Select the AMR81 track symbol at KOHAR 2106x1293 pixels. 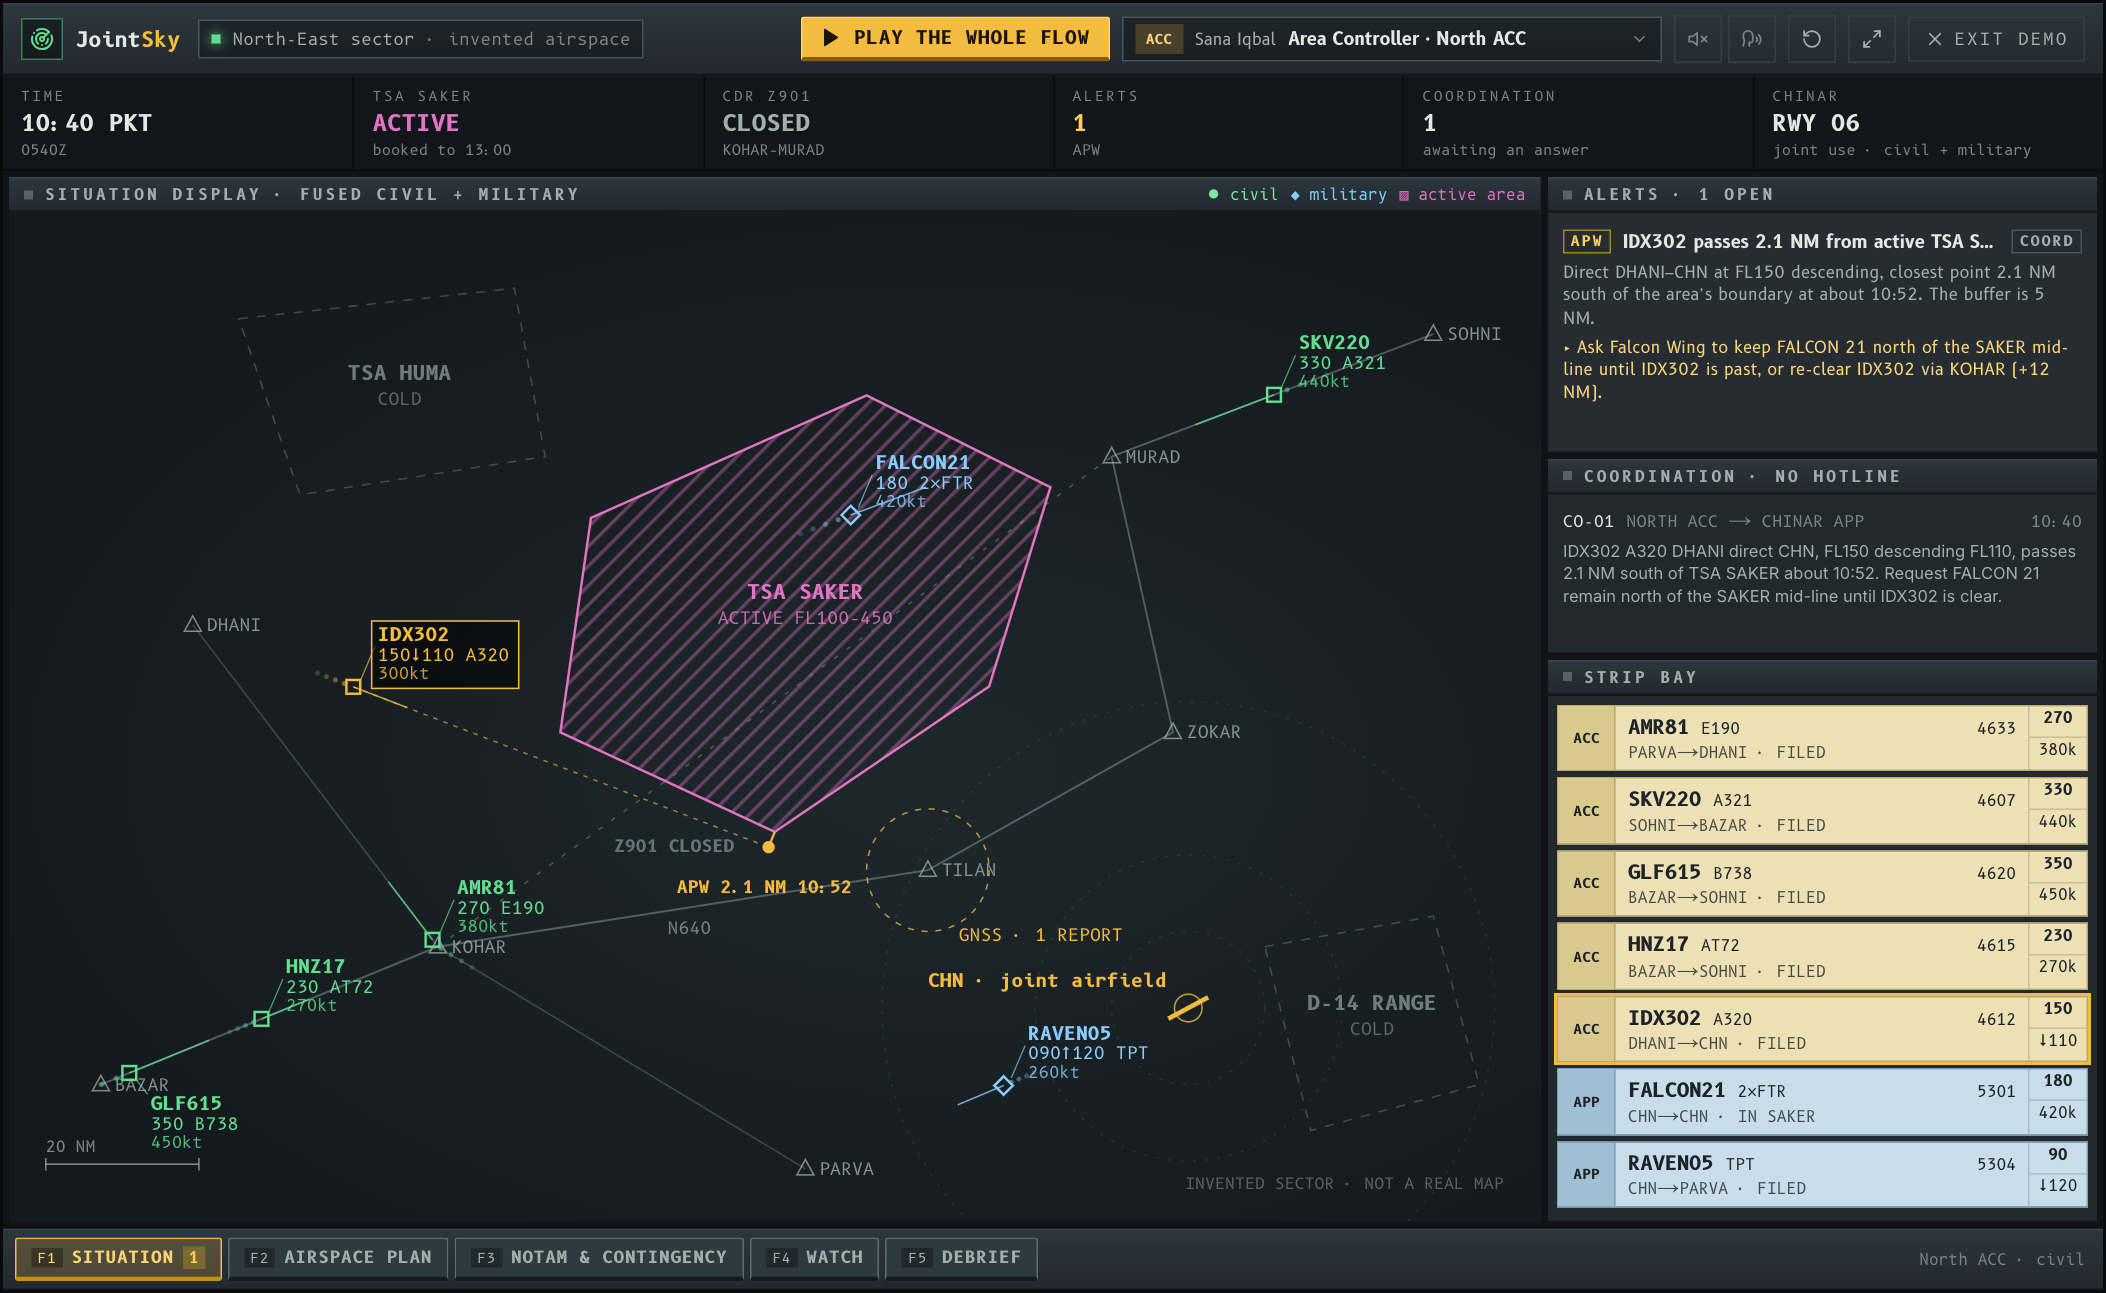[432, 939]
